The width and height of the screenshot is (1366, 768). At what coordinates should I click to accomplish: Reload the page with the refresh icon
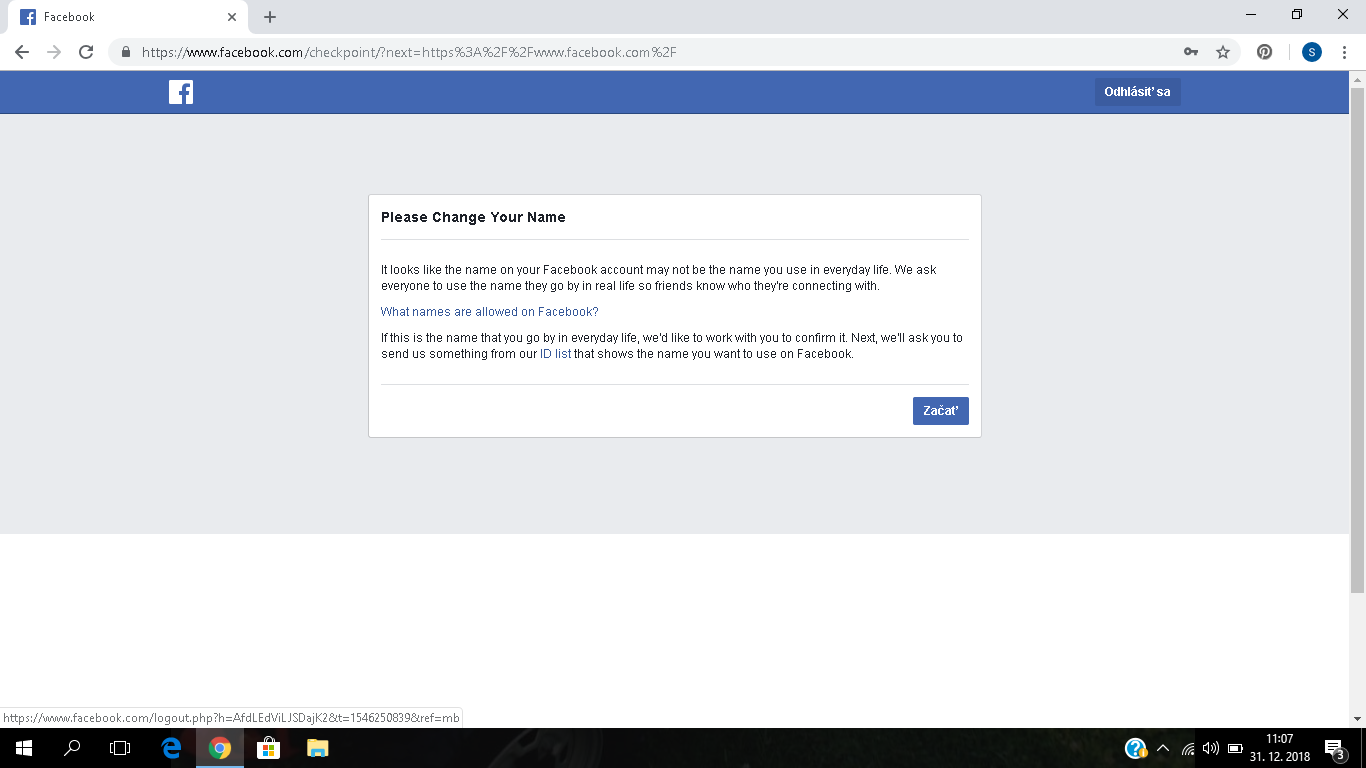86,52
